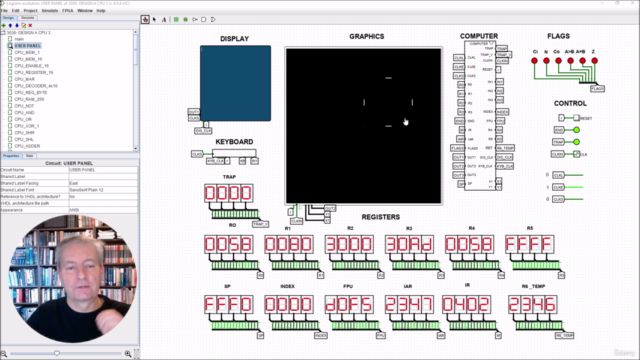The width and height of the screenshot is (640, 360).
Task: Open the FPGA menu
Action: tap(68, 11)
